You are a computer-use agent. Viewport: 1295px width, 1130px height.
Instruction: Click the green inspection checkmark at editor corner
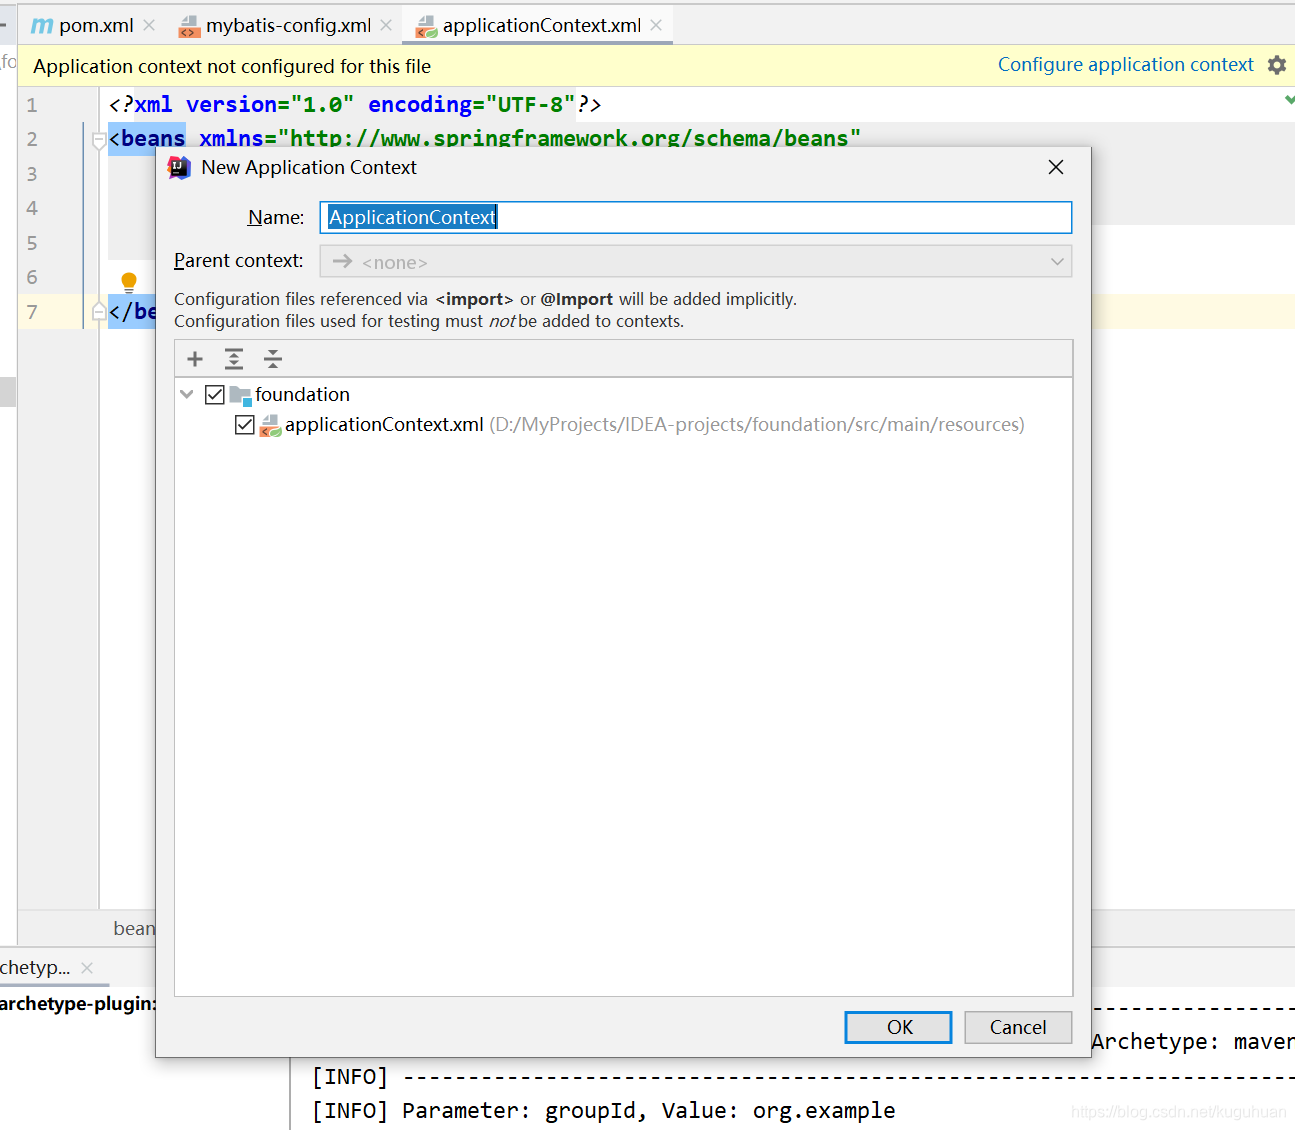(x=1289, y=99)
